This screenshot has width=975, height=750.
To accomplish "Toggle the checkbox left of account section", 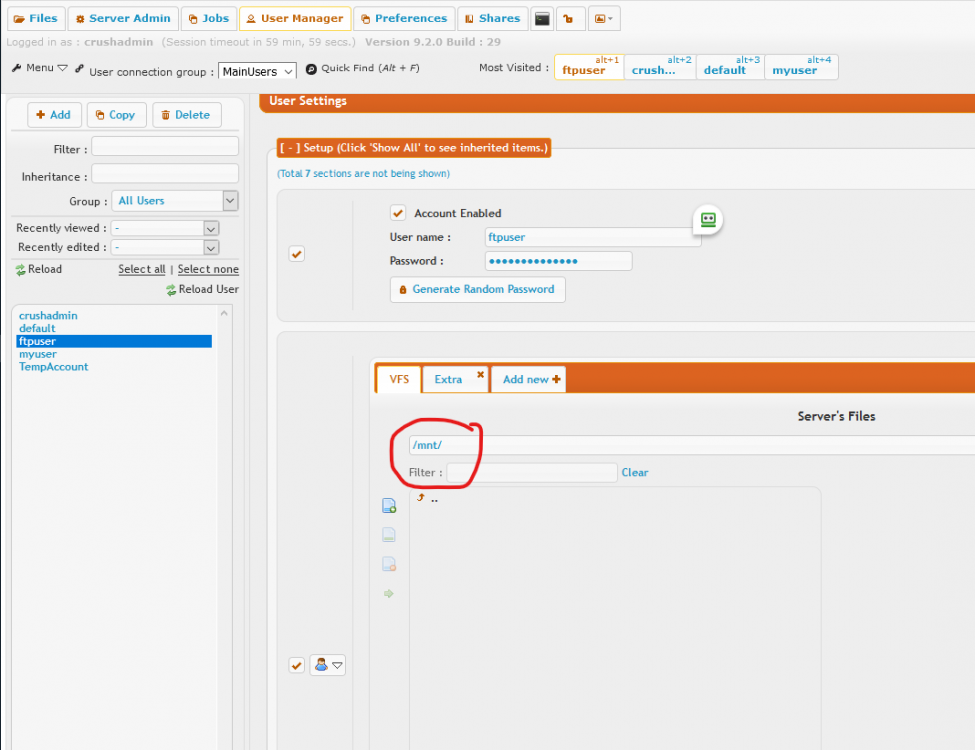I will pos(297,254).
